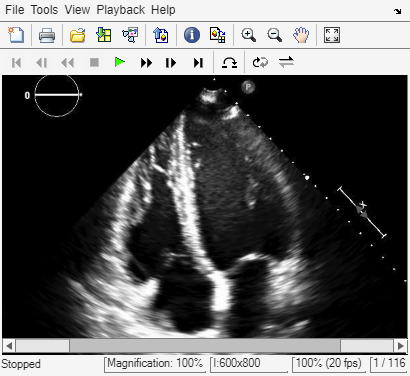This screenshot has height=376, width=410.
Task: Toggle repeat playback mode
Action: 260,62
